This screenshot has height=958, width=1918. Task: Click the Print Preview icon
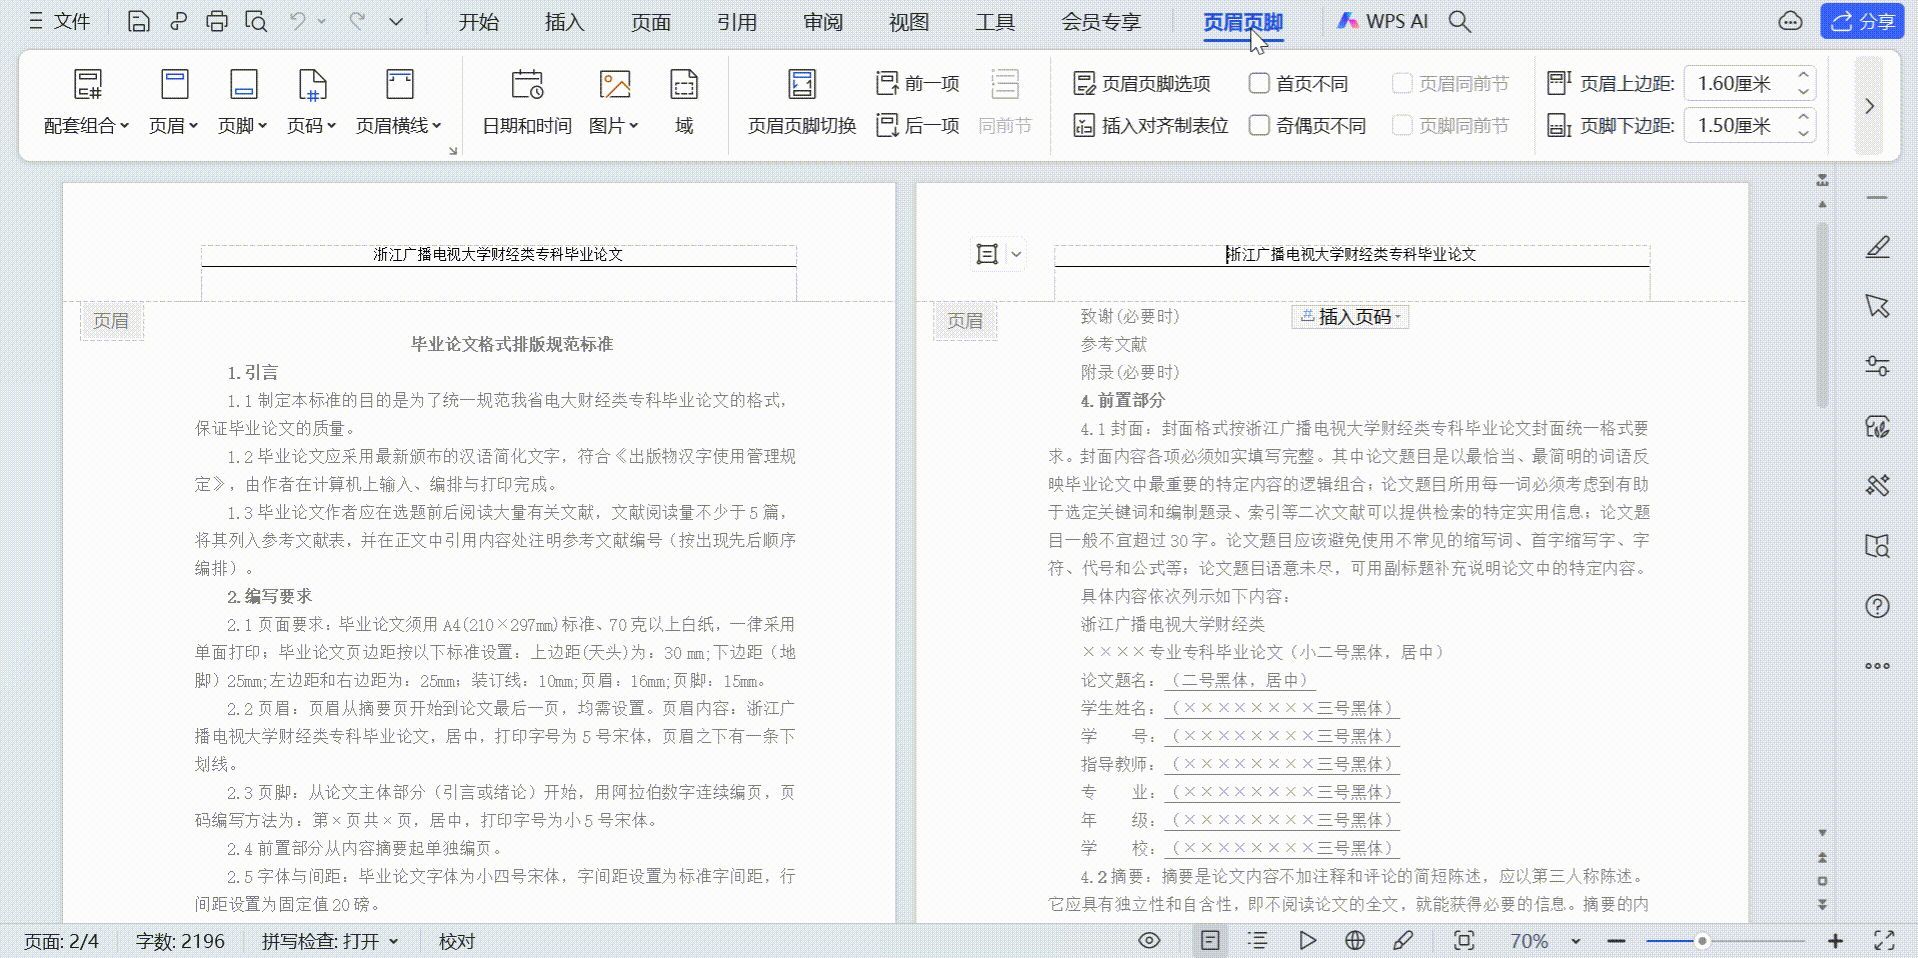(256, 21)
